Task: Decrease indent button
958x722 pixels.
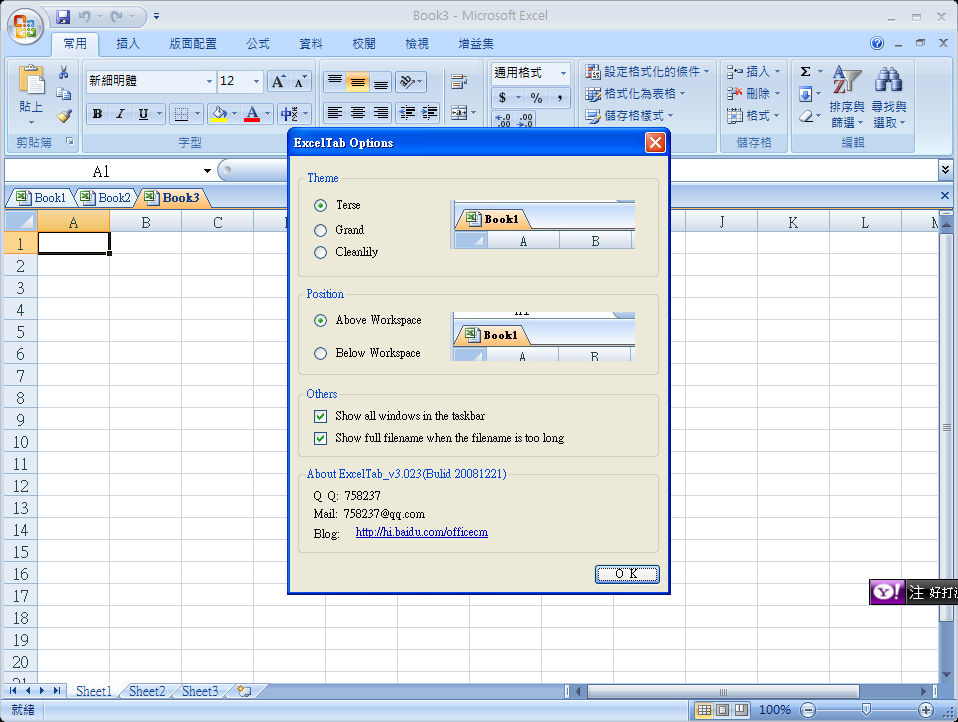Action: [x=407, y=112]
